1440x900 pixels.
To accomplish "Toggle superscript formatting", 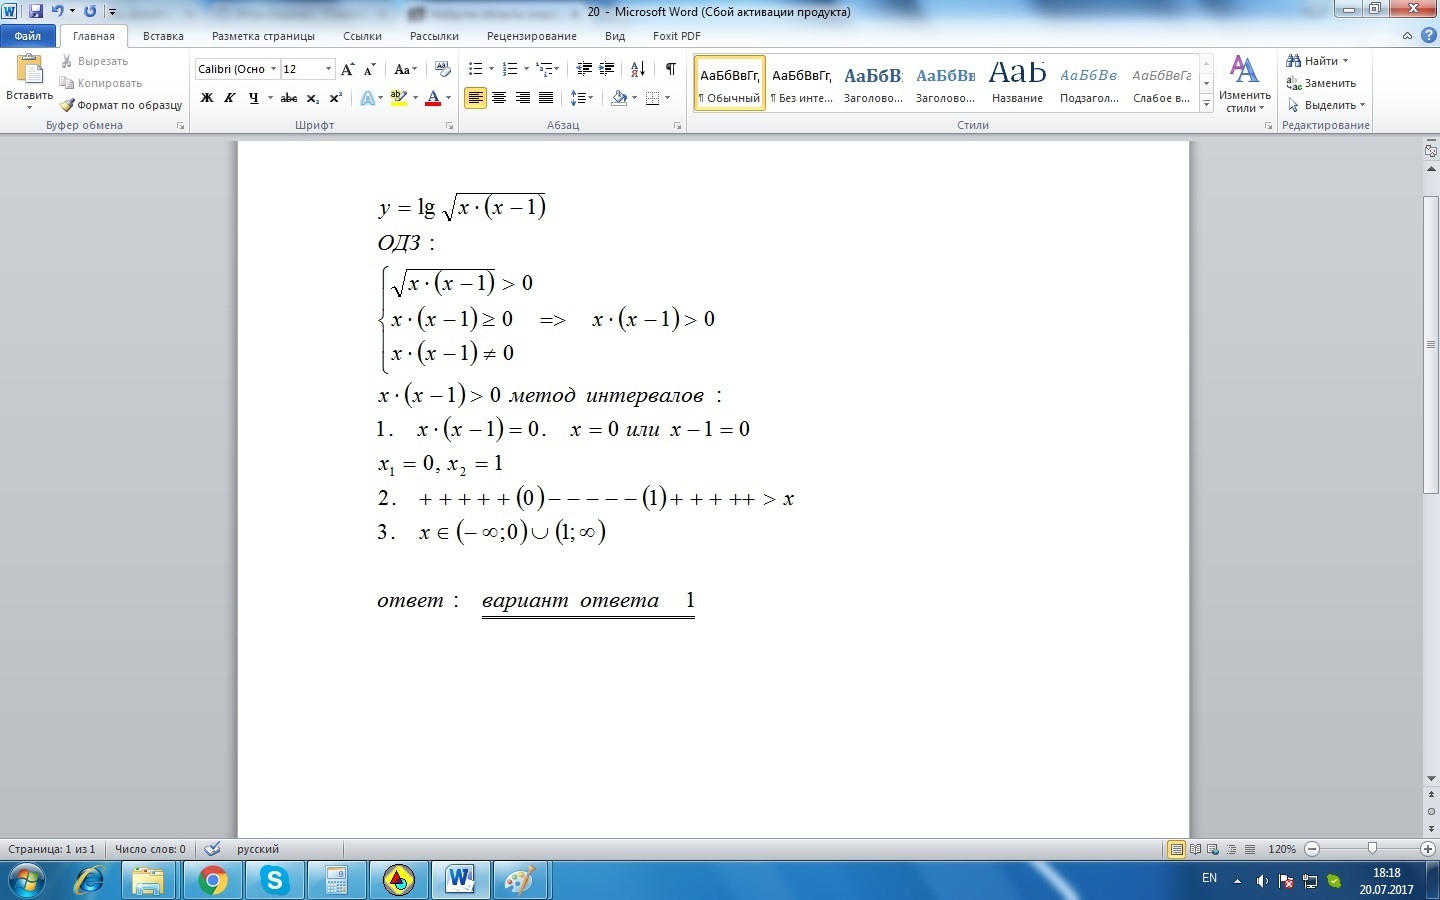I will coord(336,98).
